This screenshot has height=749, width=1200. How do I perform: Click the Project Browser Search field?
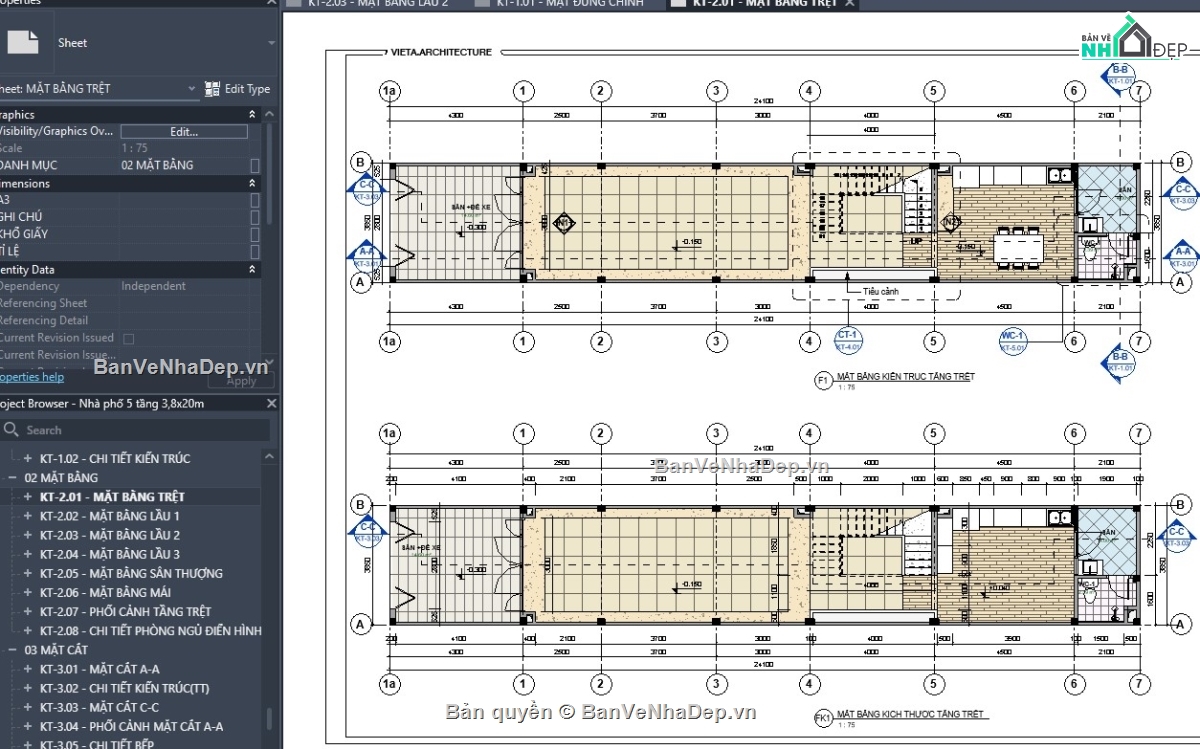click(135, 430)
